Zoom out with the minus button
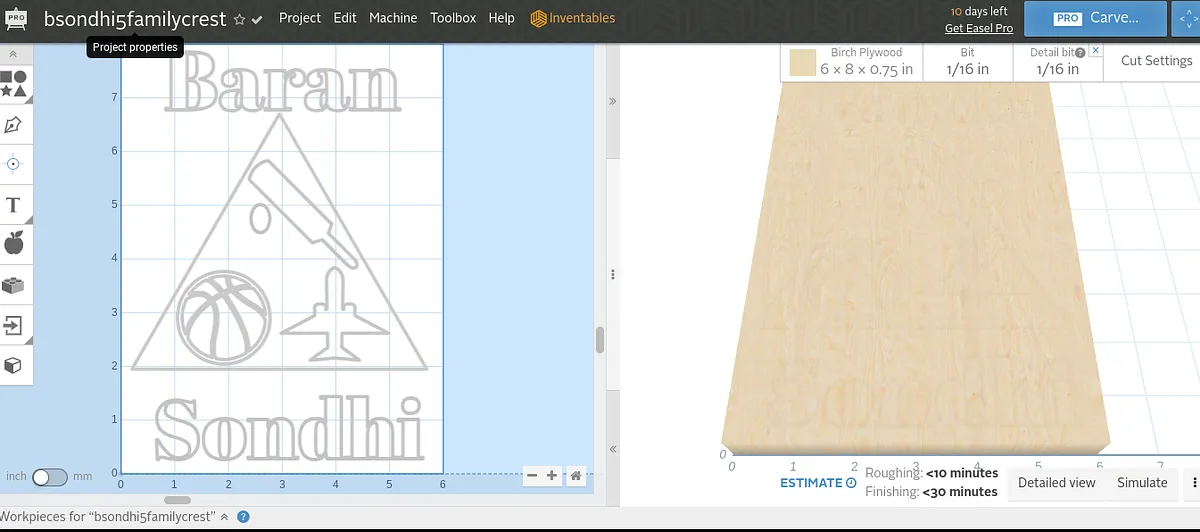 [x=532, y=476]
